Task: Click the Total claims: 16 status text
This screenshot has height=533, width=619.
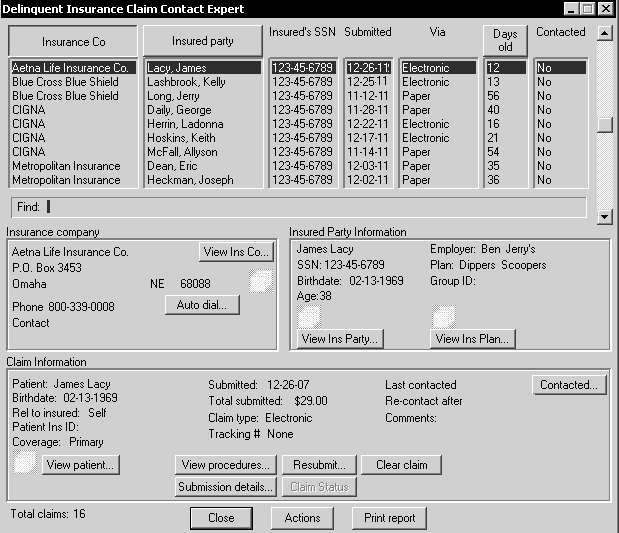Action: click(x=48, y=514)
